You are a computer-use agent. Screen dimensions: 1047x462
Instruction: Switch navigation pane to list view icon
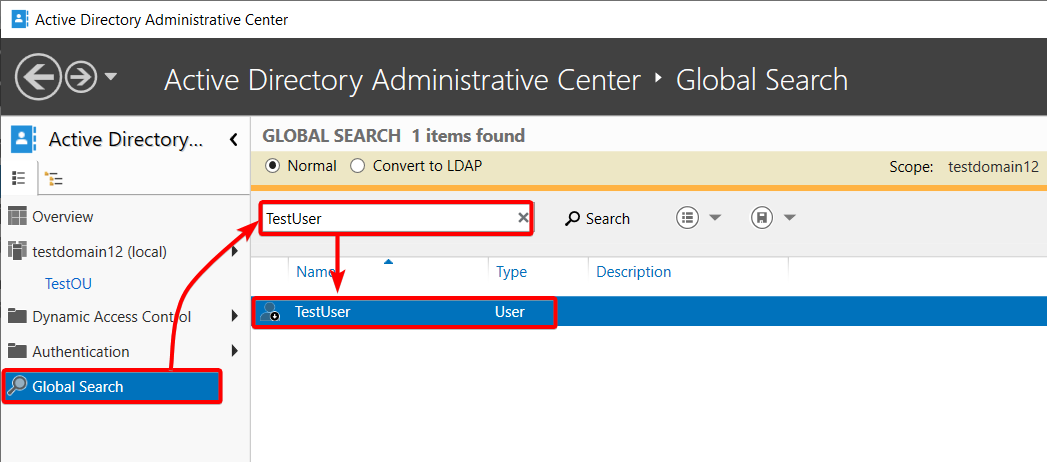pos(19,178)
